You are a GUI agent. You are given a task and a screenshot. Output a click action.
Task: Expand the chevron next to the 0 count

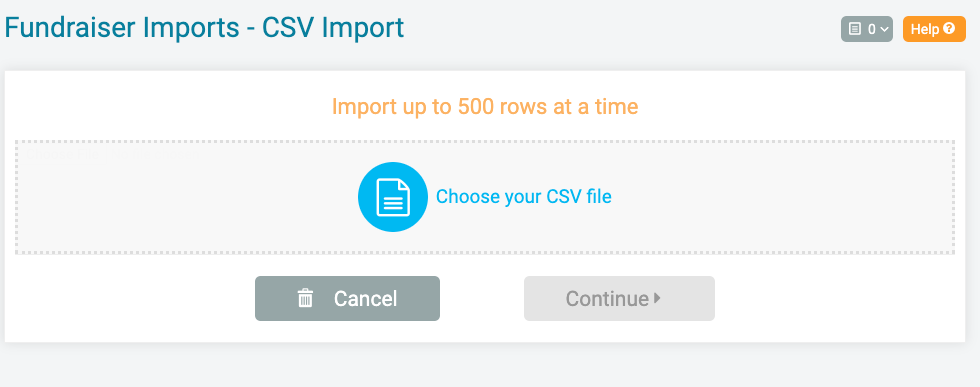click(x=883, y=29)
